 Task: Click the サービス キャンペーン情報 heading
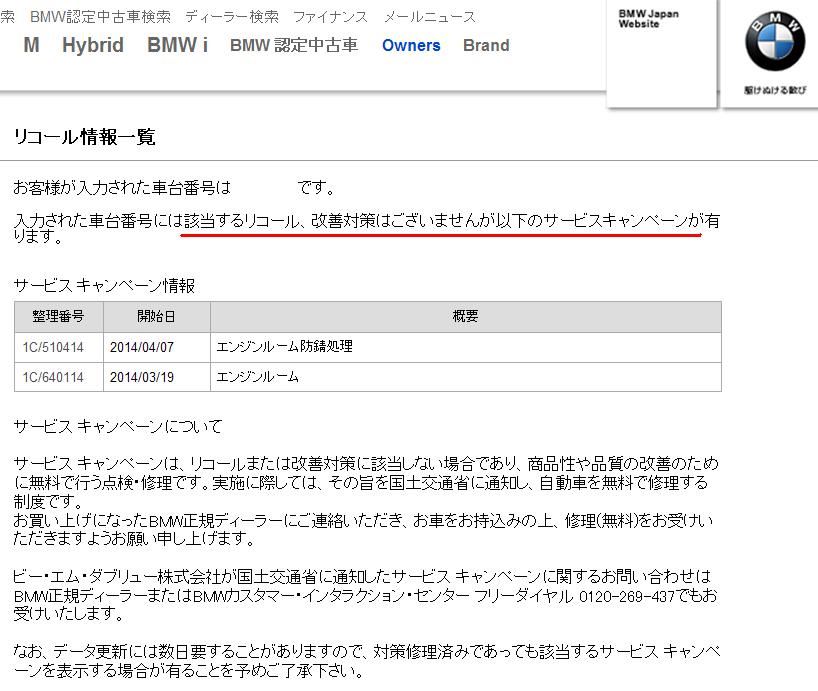coord(104,286)
